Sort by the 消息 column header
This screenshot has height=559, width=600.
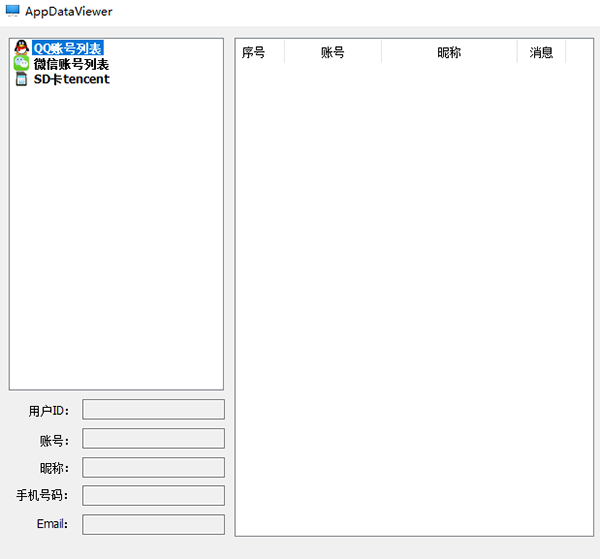click(541, 52)
